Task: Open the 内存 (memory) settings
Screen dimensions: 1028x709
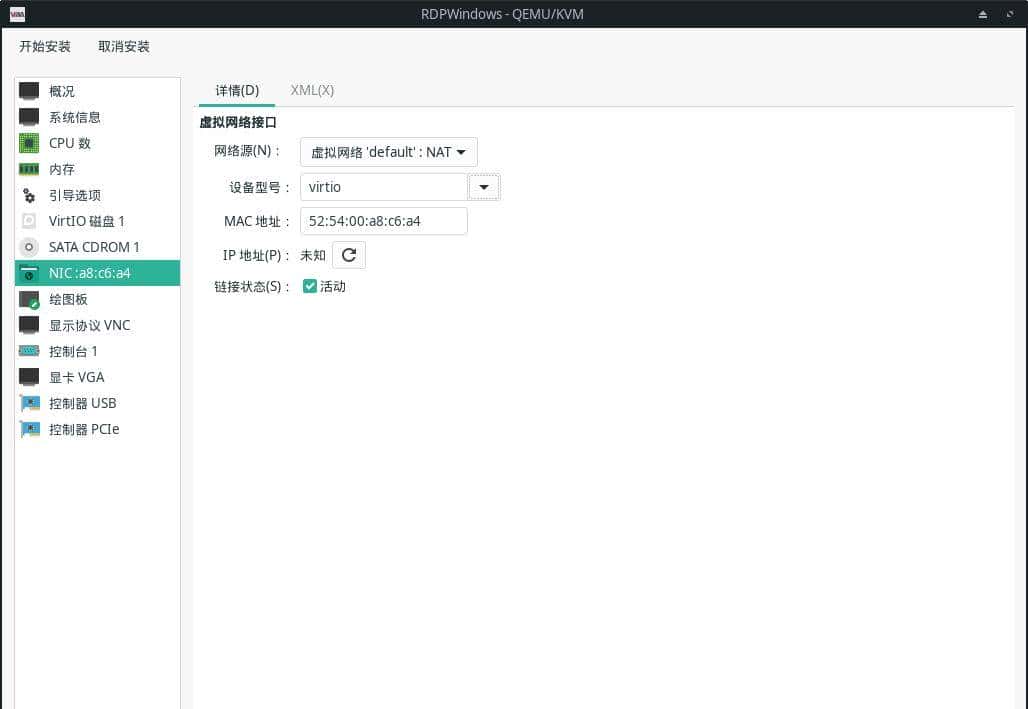Action: click(x=60, y=169)
